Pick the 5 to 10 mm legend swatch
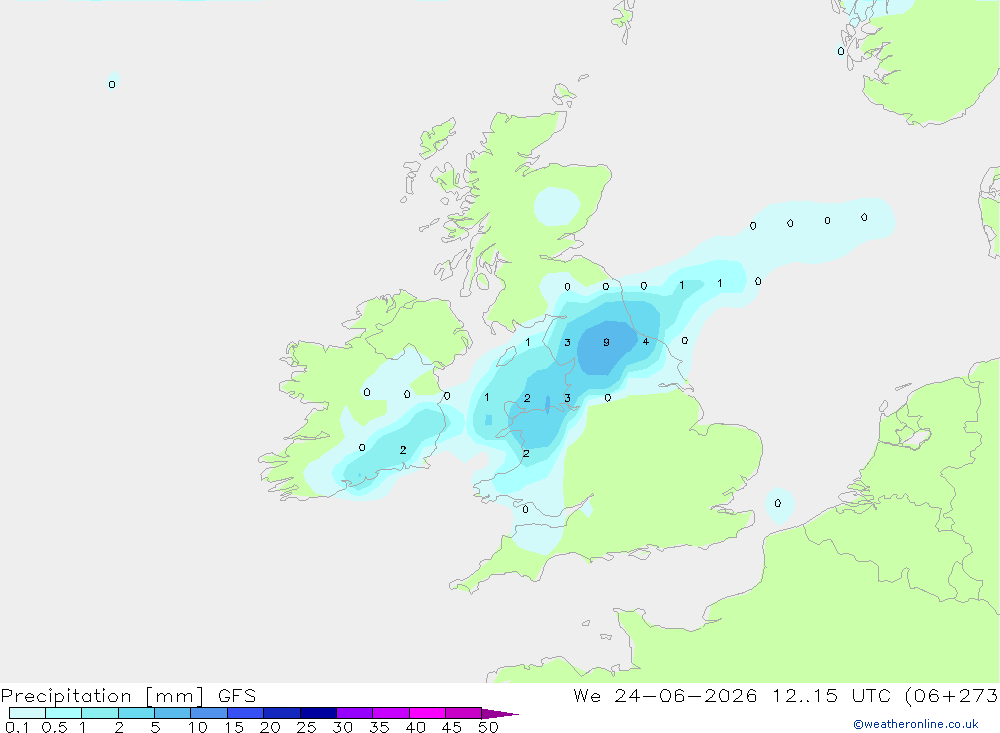The width and height of the screenshot is (1000, 733). pos(172,713)
